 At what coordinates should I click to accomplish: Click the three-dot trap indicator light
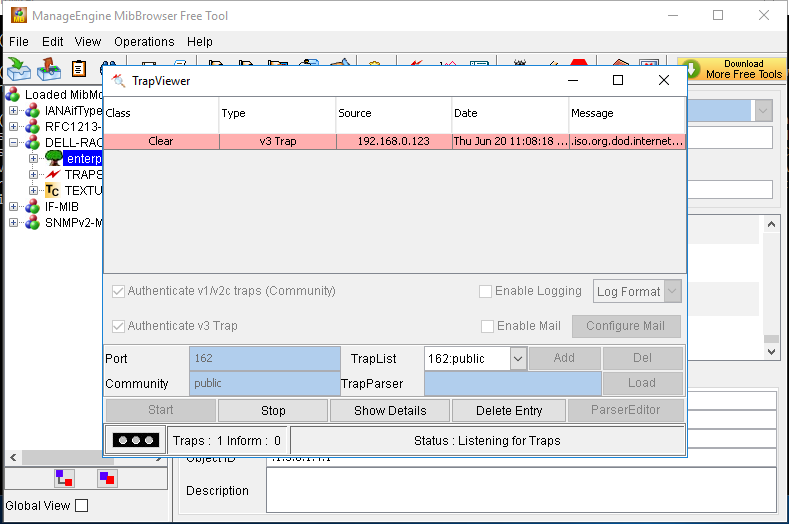tap(136, 440)
